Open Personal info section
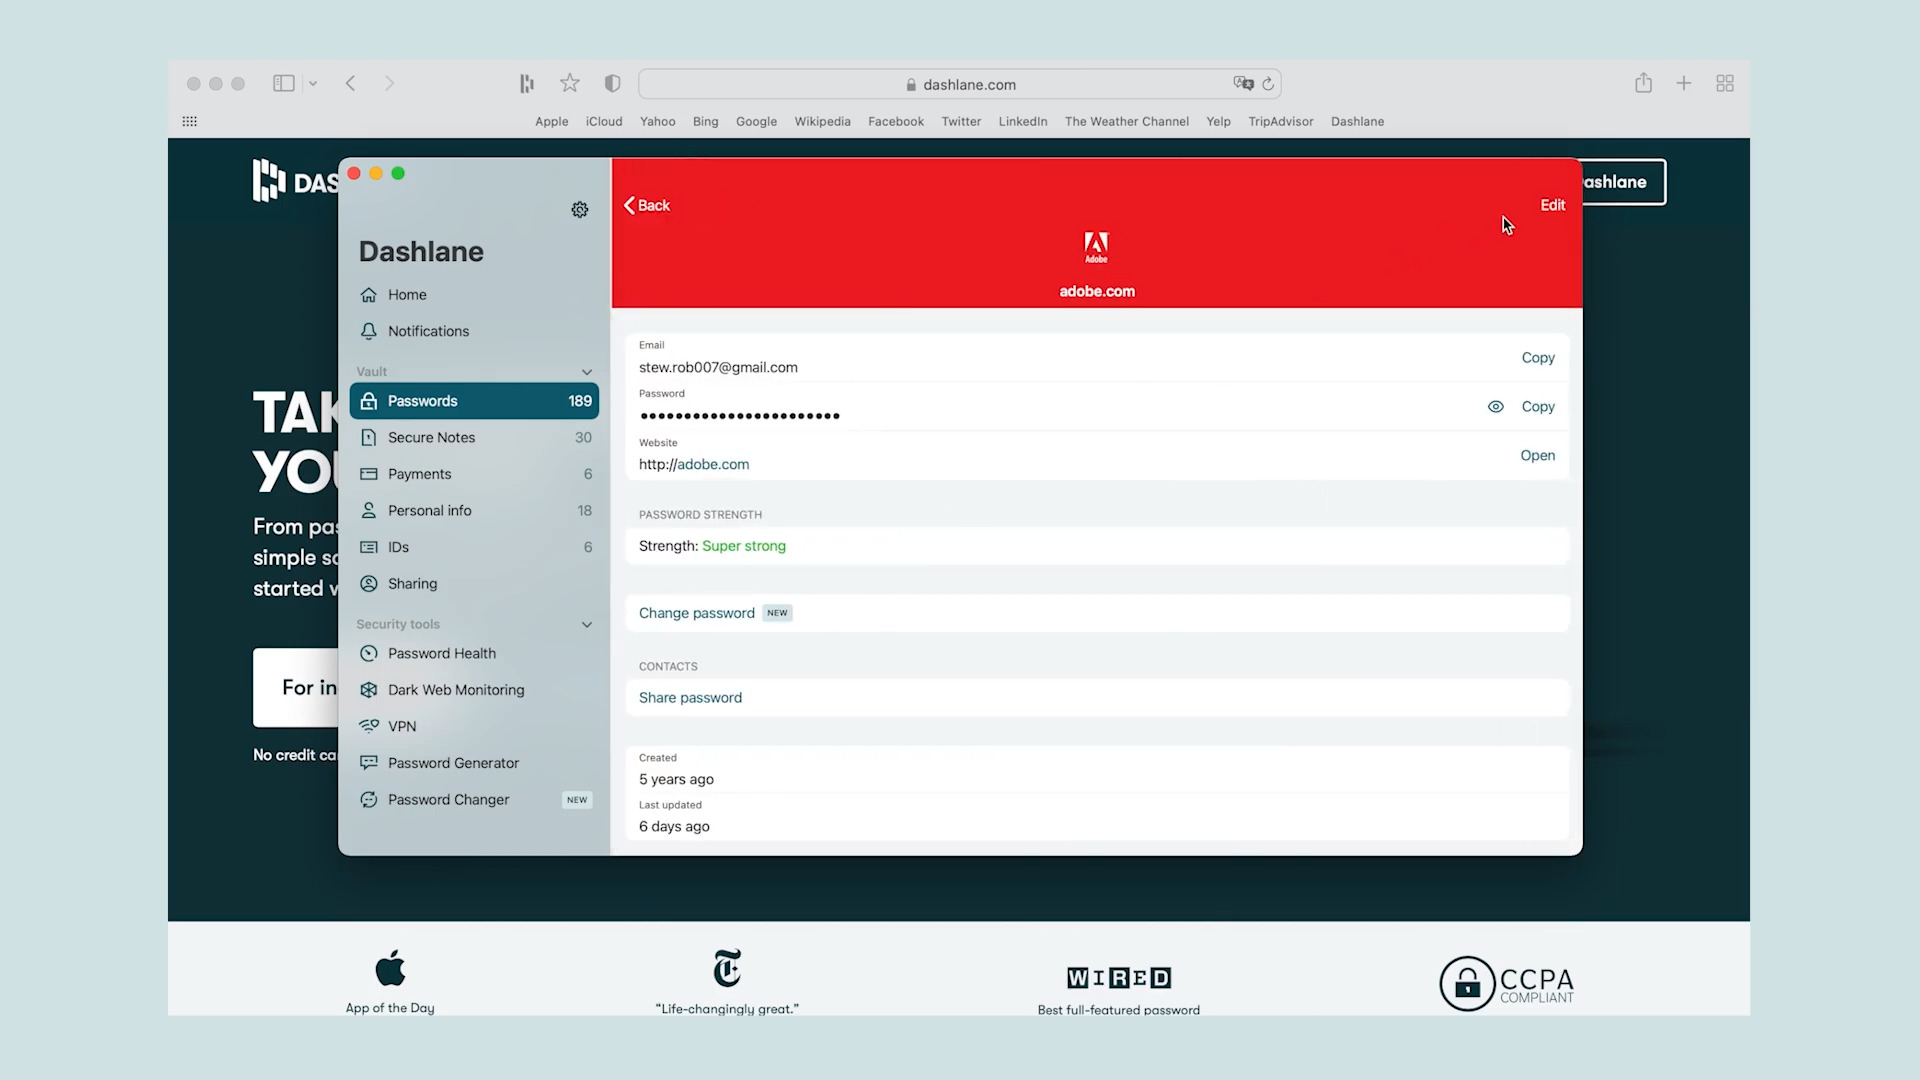Viewport: 1920px width, 1080px height. point(475,511)
